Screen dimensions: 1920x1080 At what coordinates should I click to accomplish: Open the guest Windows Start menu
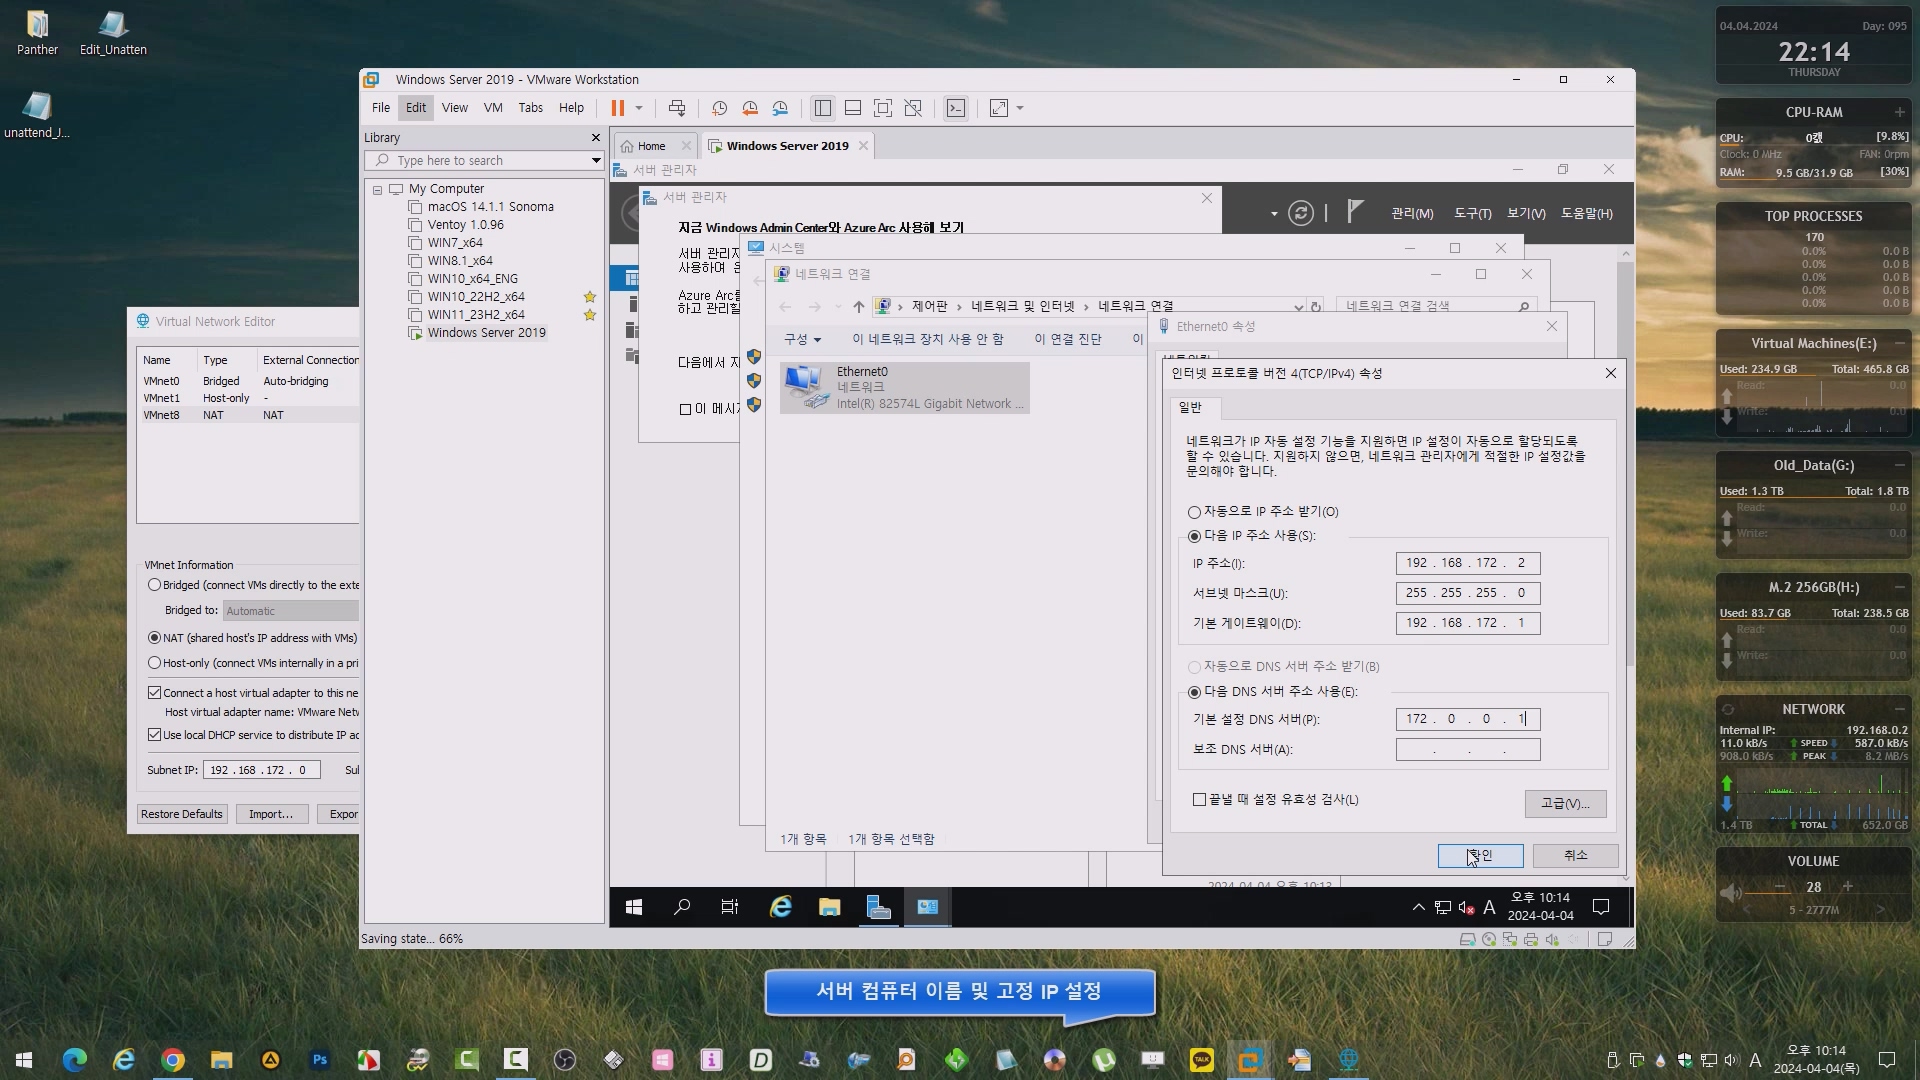(634, 907)
